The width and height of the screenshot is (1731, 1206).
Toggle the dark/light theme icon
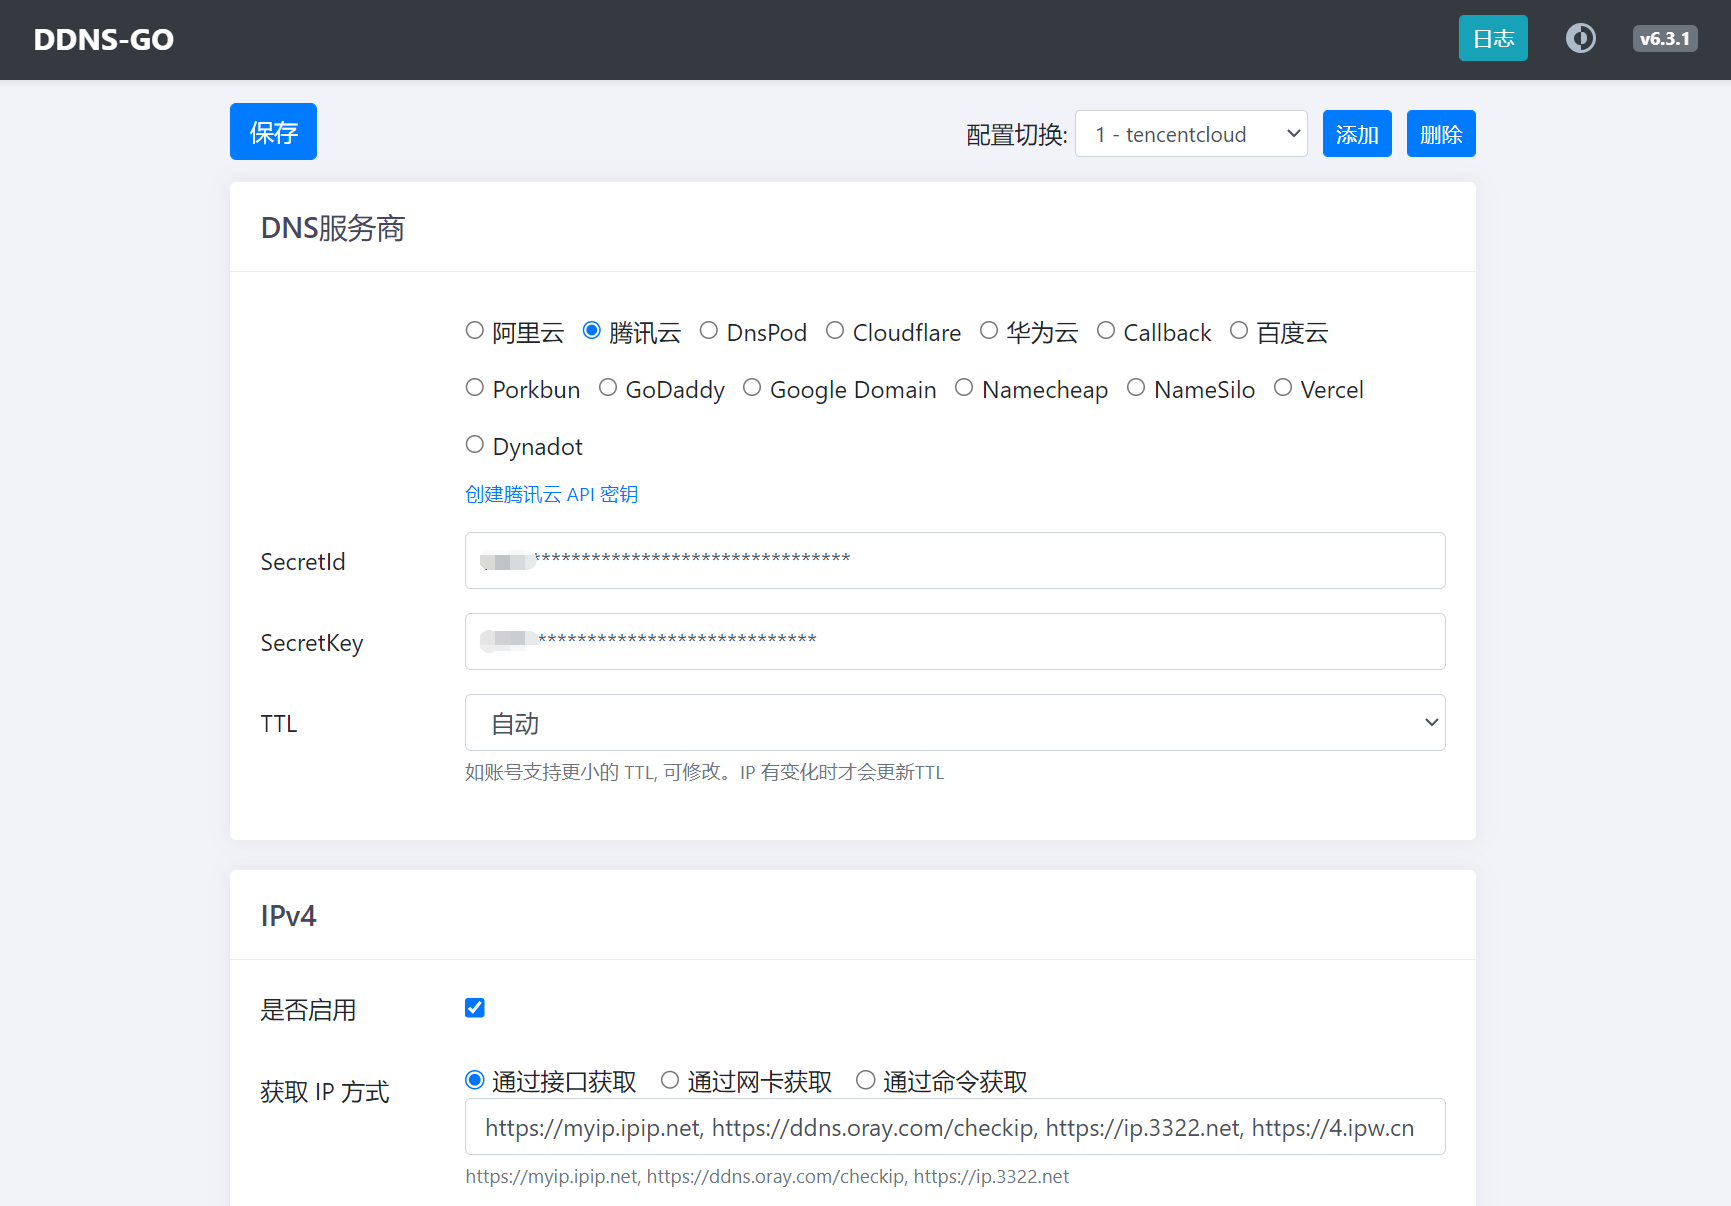(1580, 39)
